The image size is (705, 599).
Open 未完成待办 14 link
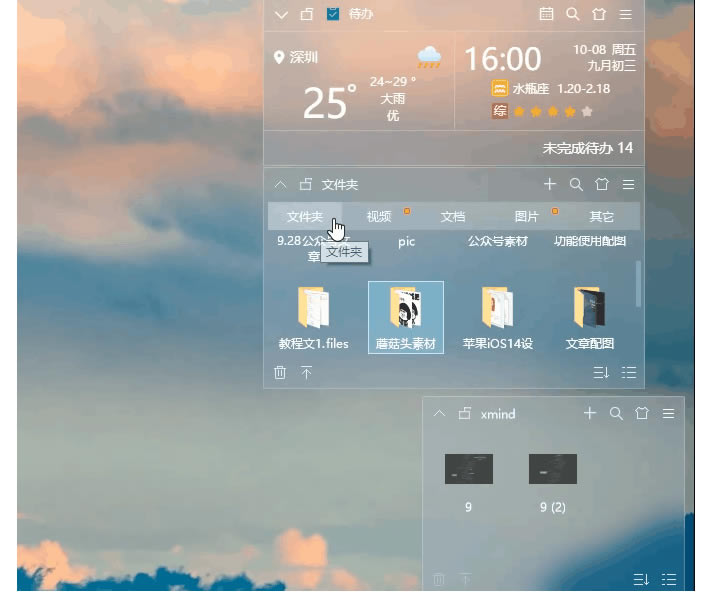coord(588,148)
